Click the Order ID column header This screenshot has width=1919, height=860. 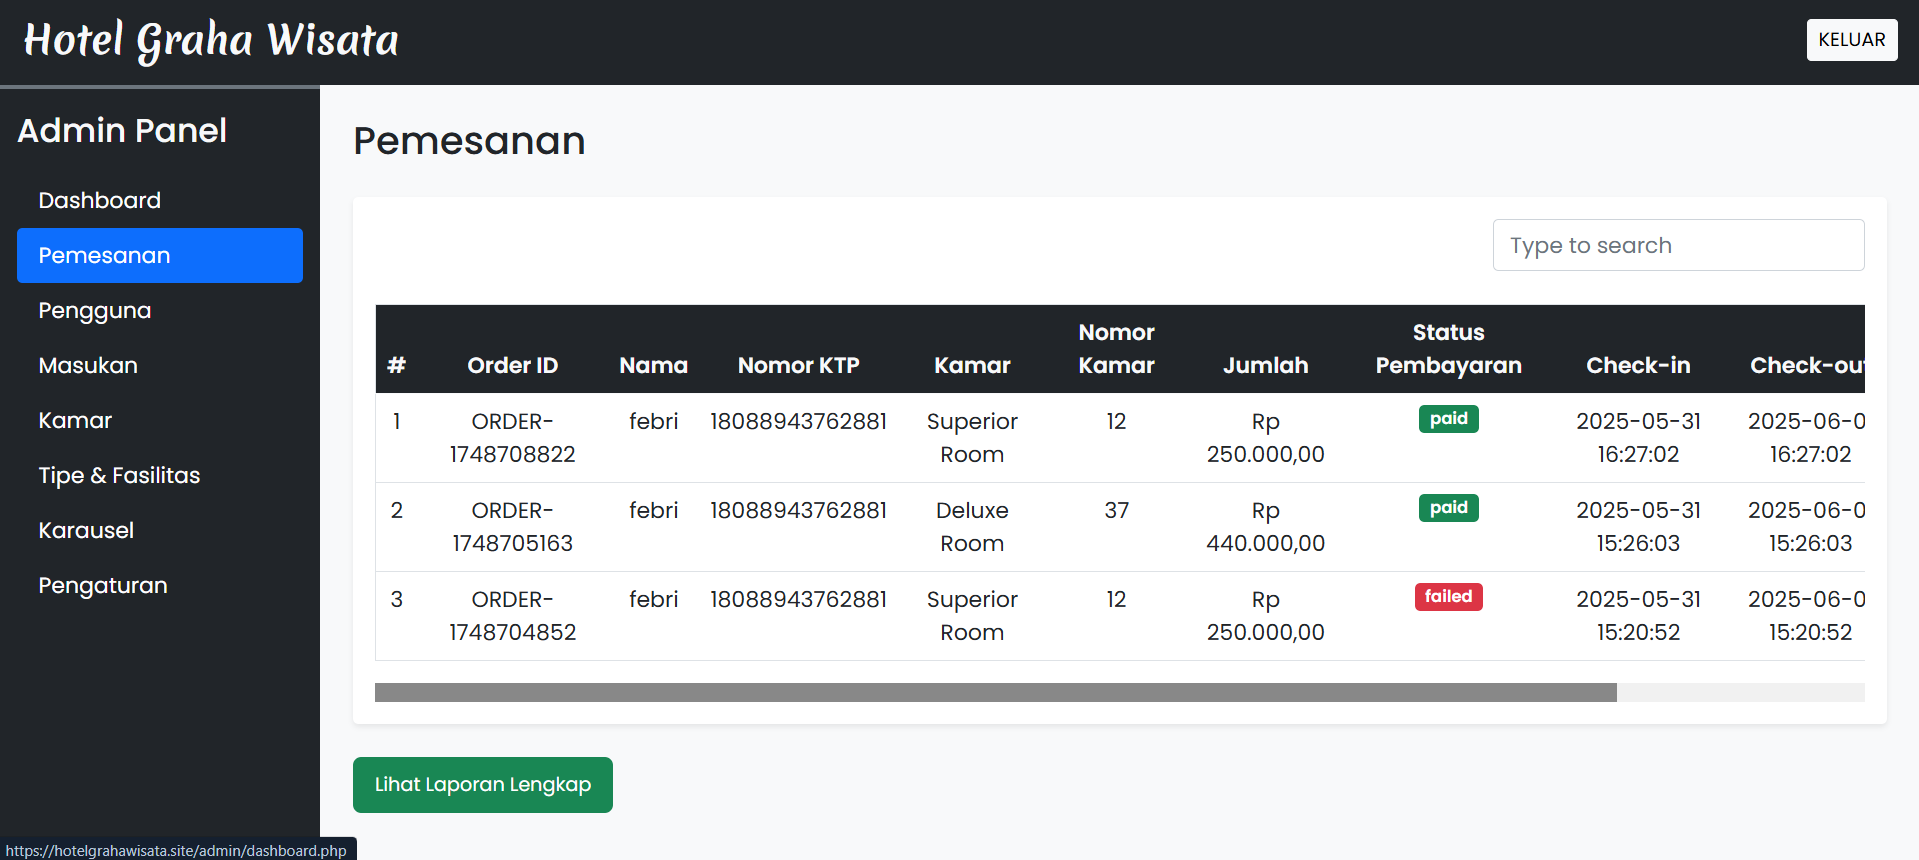pos(512,365)
